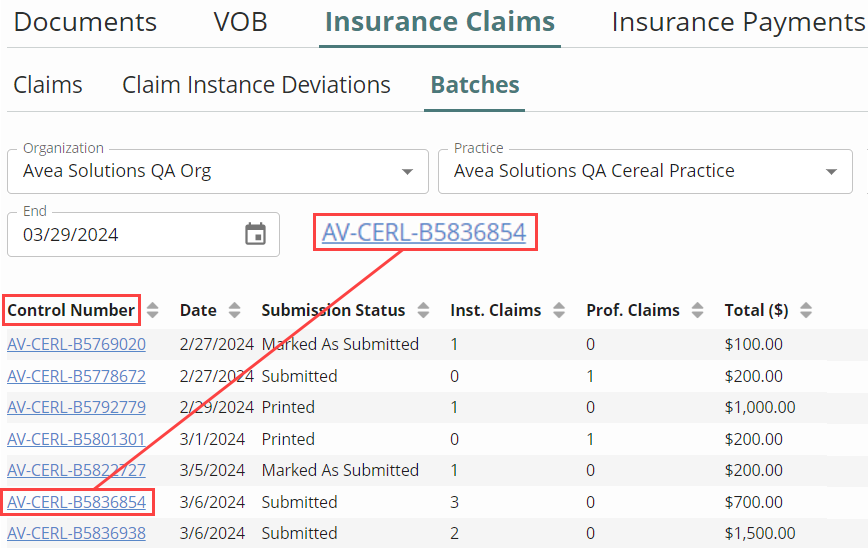Open batch link AV-CERL-B5792779
The height and width of the screenshot is (548, 868).
click(x=76, y=407)
